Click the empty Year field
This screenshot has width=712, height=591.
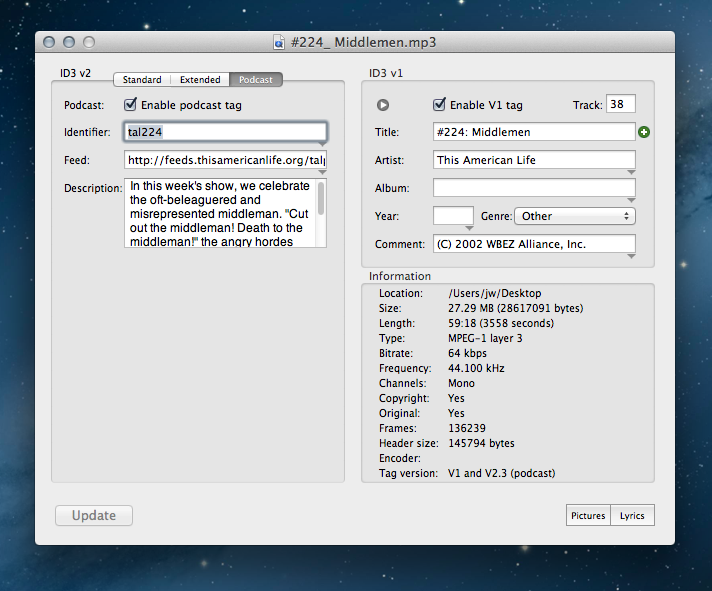click(x=453, y=216)
